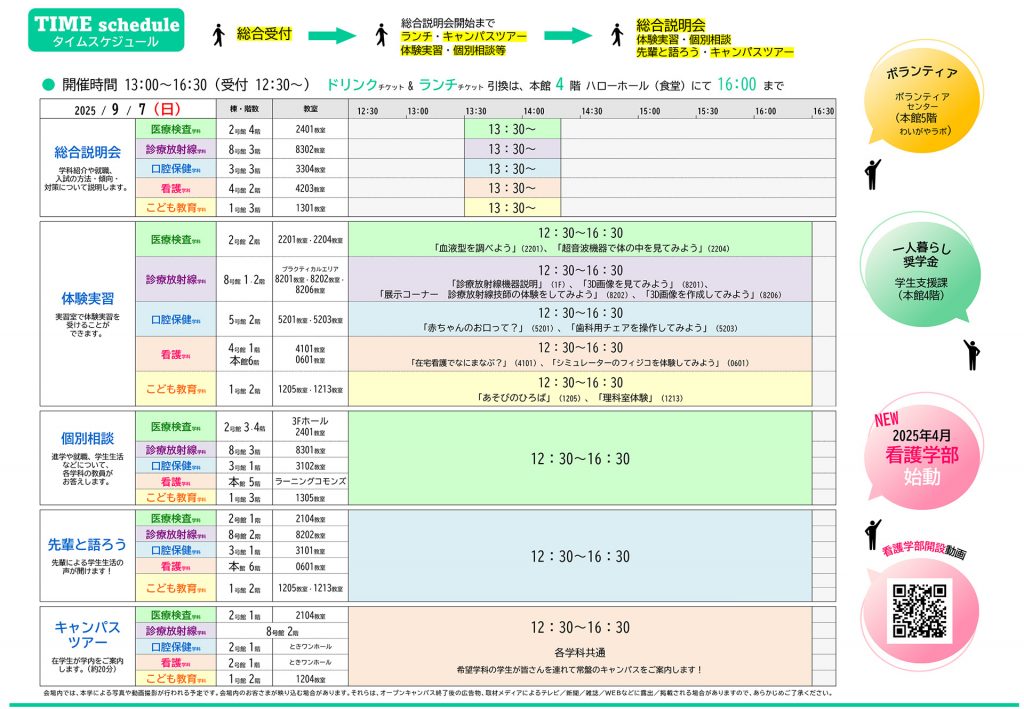Click the pointing person icon beside 看護学部開設動画
The image size is (1024, 709).
872,535
